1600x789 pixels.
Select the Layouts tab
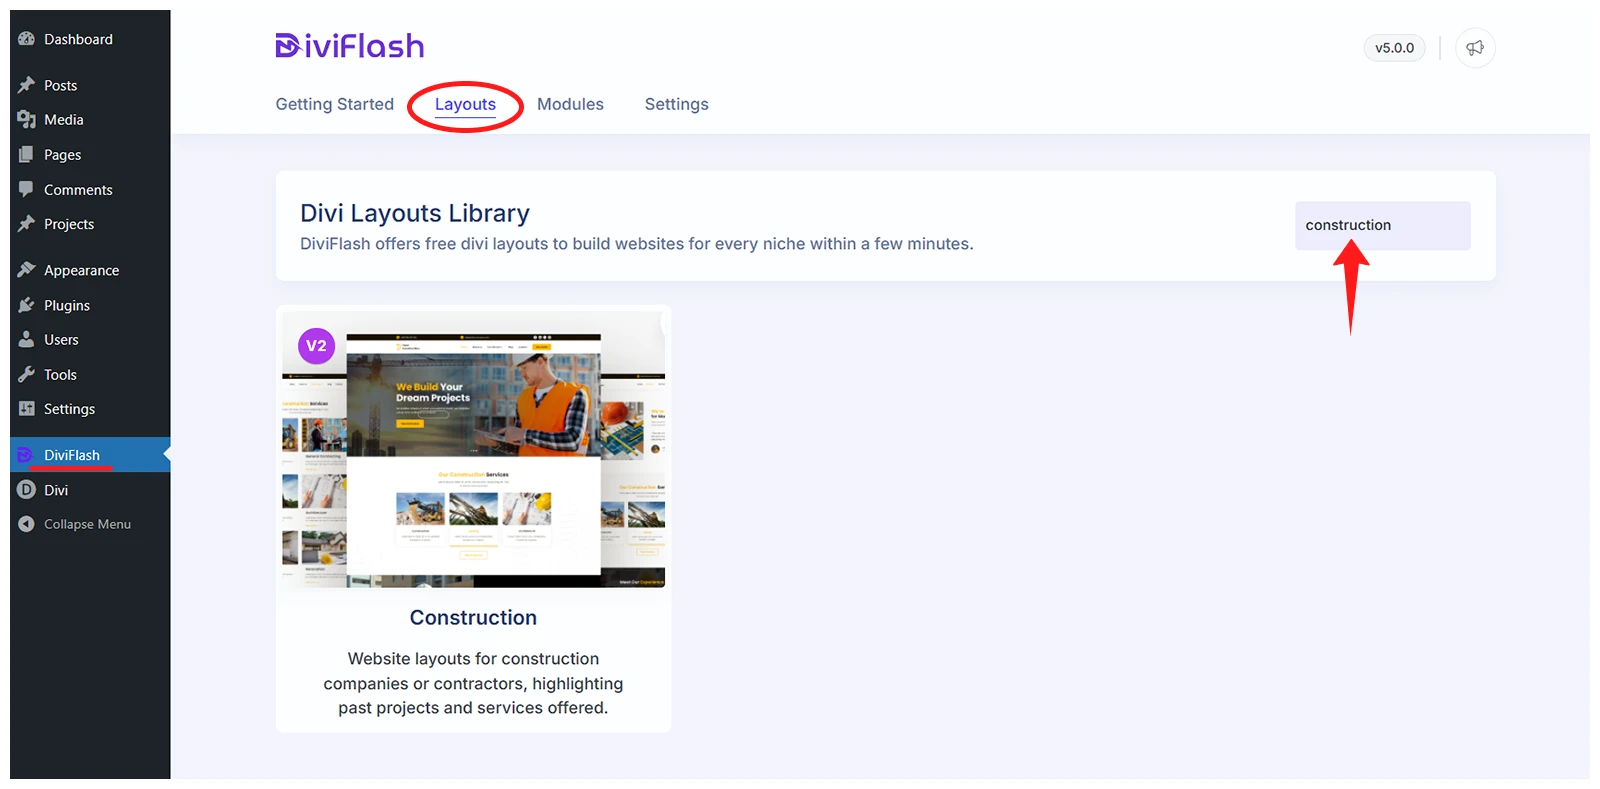465,104
